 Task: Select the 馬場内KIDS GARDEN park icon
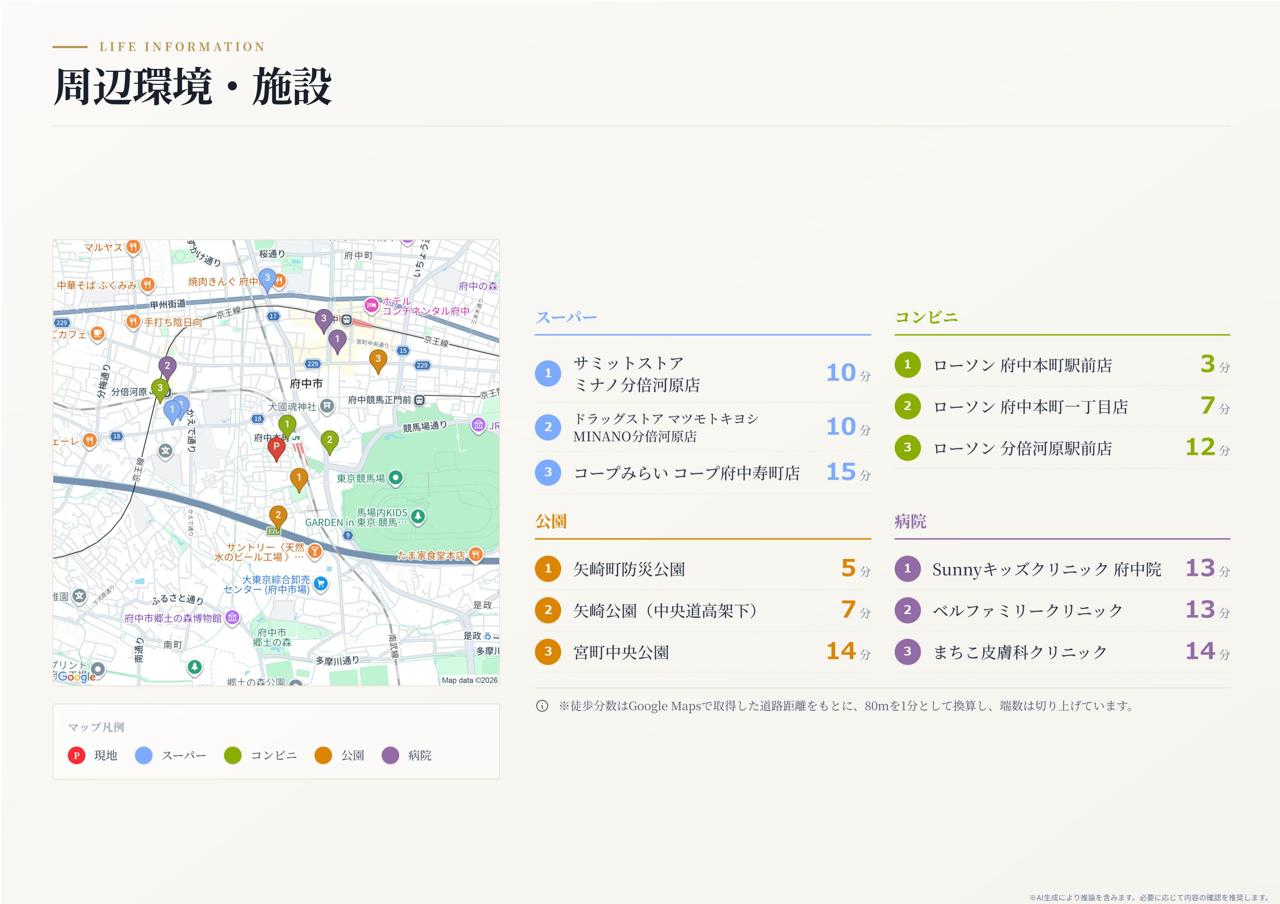pyautogui.click(x=418, y=516)
